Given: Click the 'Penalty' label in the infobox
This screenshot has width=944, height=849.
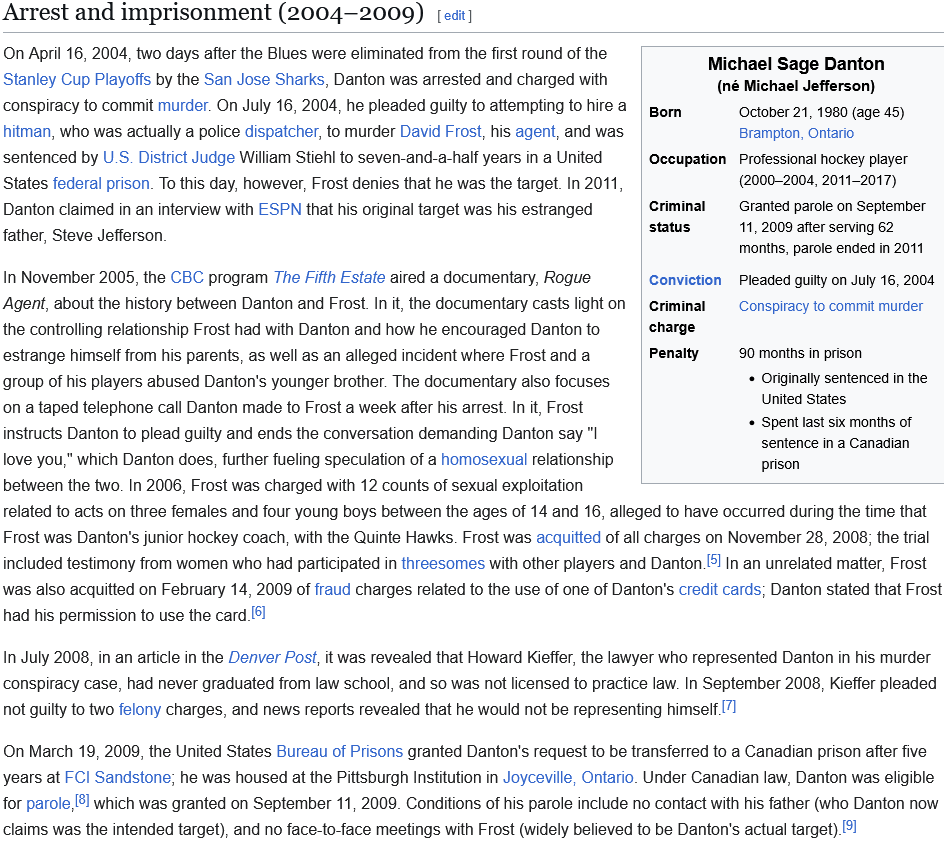Looking at the screenshot, I should point(674,353).
